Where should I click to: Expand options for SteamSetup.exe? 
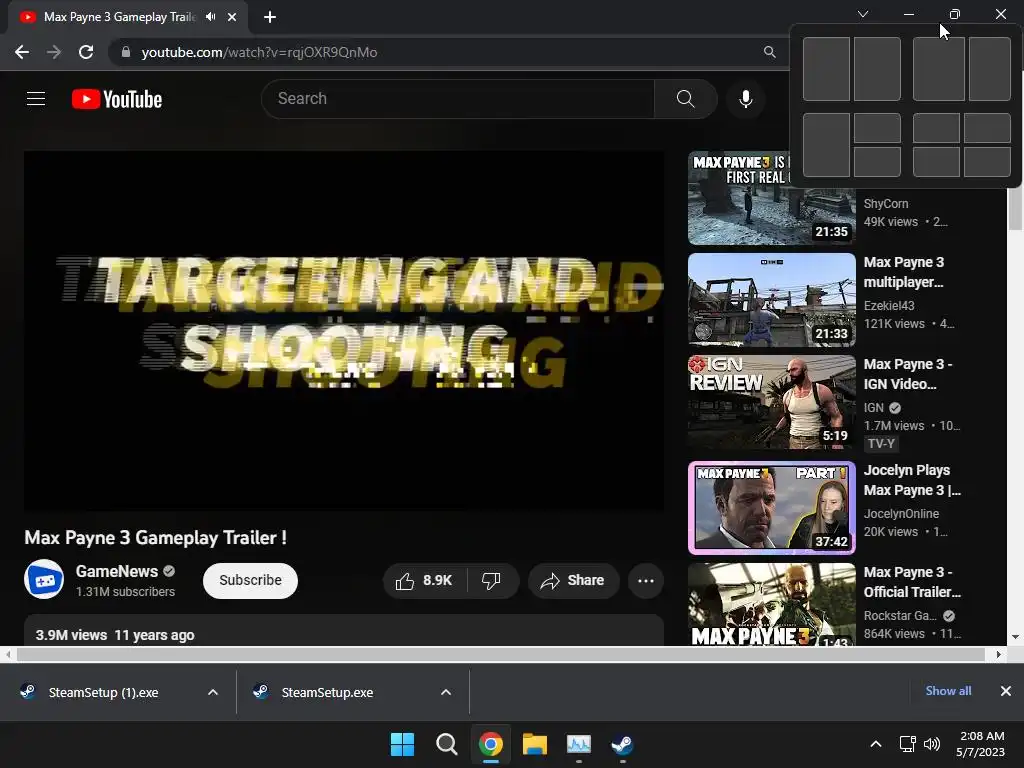tap(446, 692)
